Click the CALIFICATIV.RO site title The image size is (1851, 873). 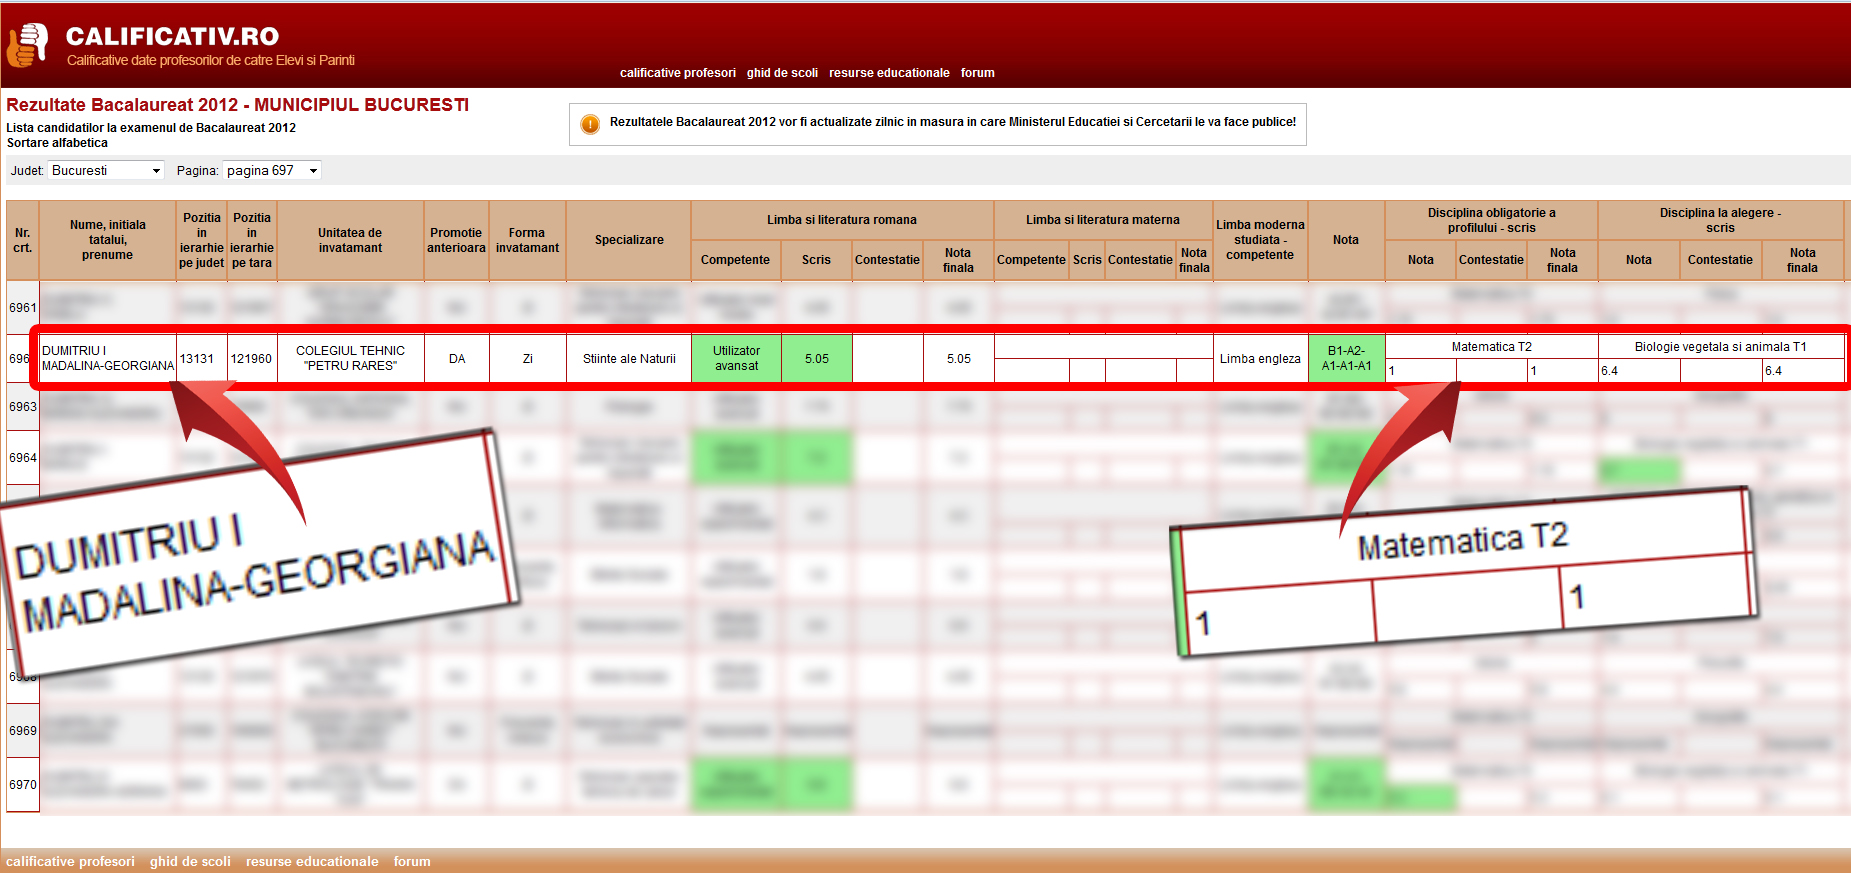click(172, 37)
